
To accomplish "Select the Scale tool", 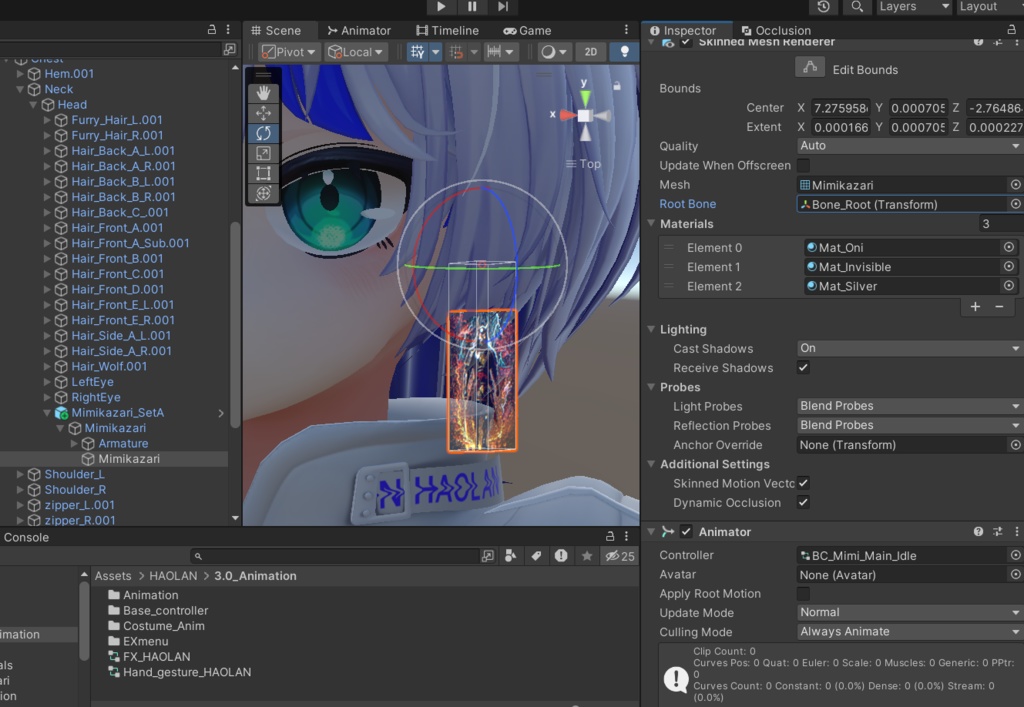I will (263, 153).
